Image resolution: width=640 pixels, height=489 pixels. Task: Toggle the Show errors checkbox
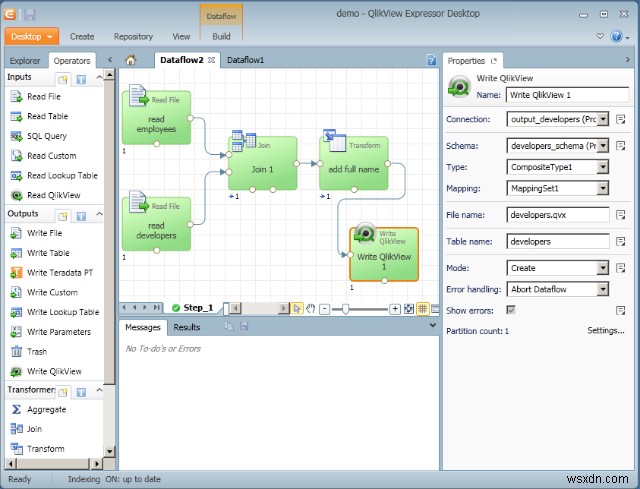(x=511, y=310)
